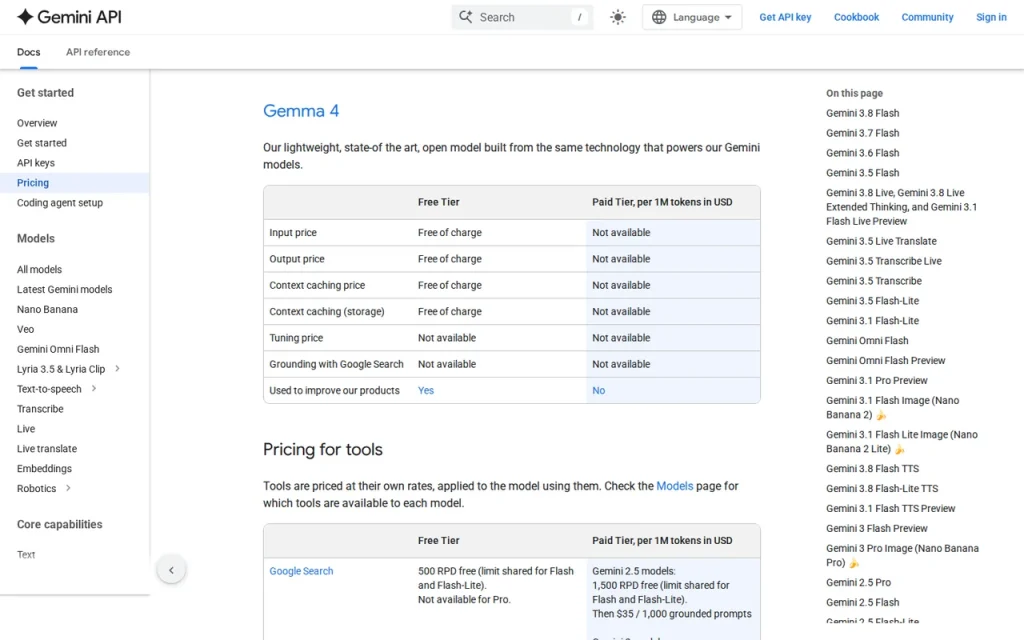Open the Community link

(x=927, y=17)
